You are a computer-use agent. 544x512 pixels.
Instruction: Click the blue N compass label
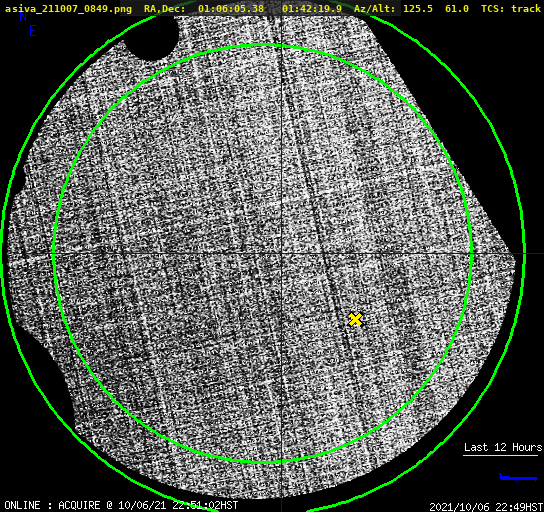pos(23,16)
